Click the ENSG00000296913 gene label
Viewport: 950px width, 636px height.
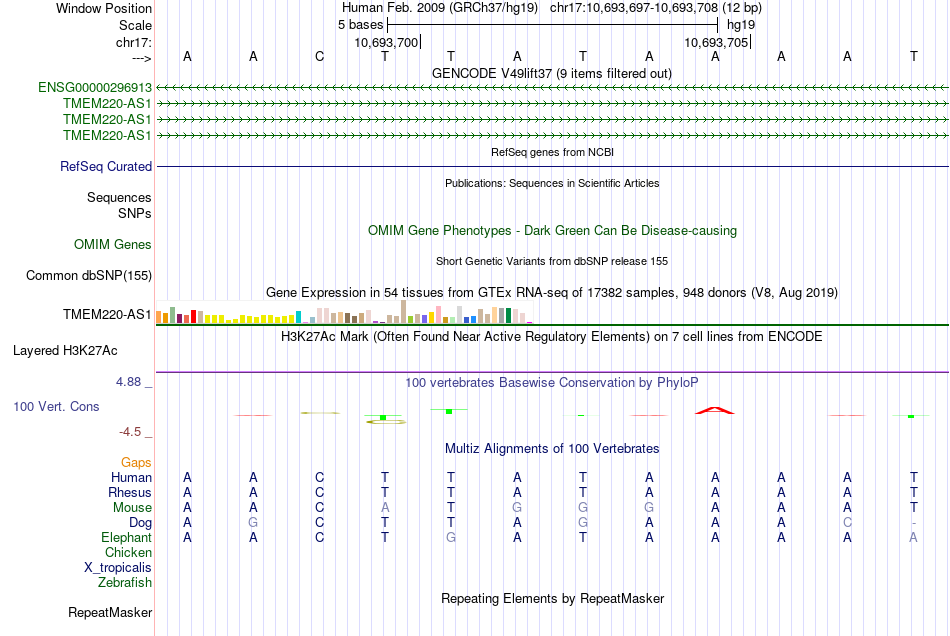coord(95,87)
